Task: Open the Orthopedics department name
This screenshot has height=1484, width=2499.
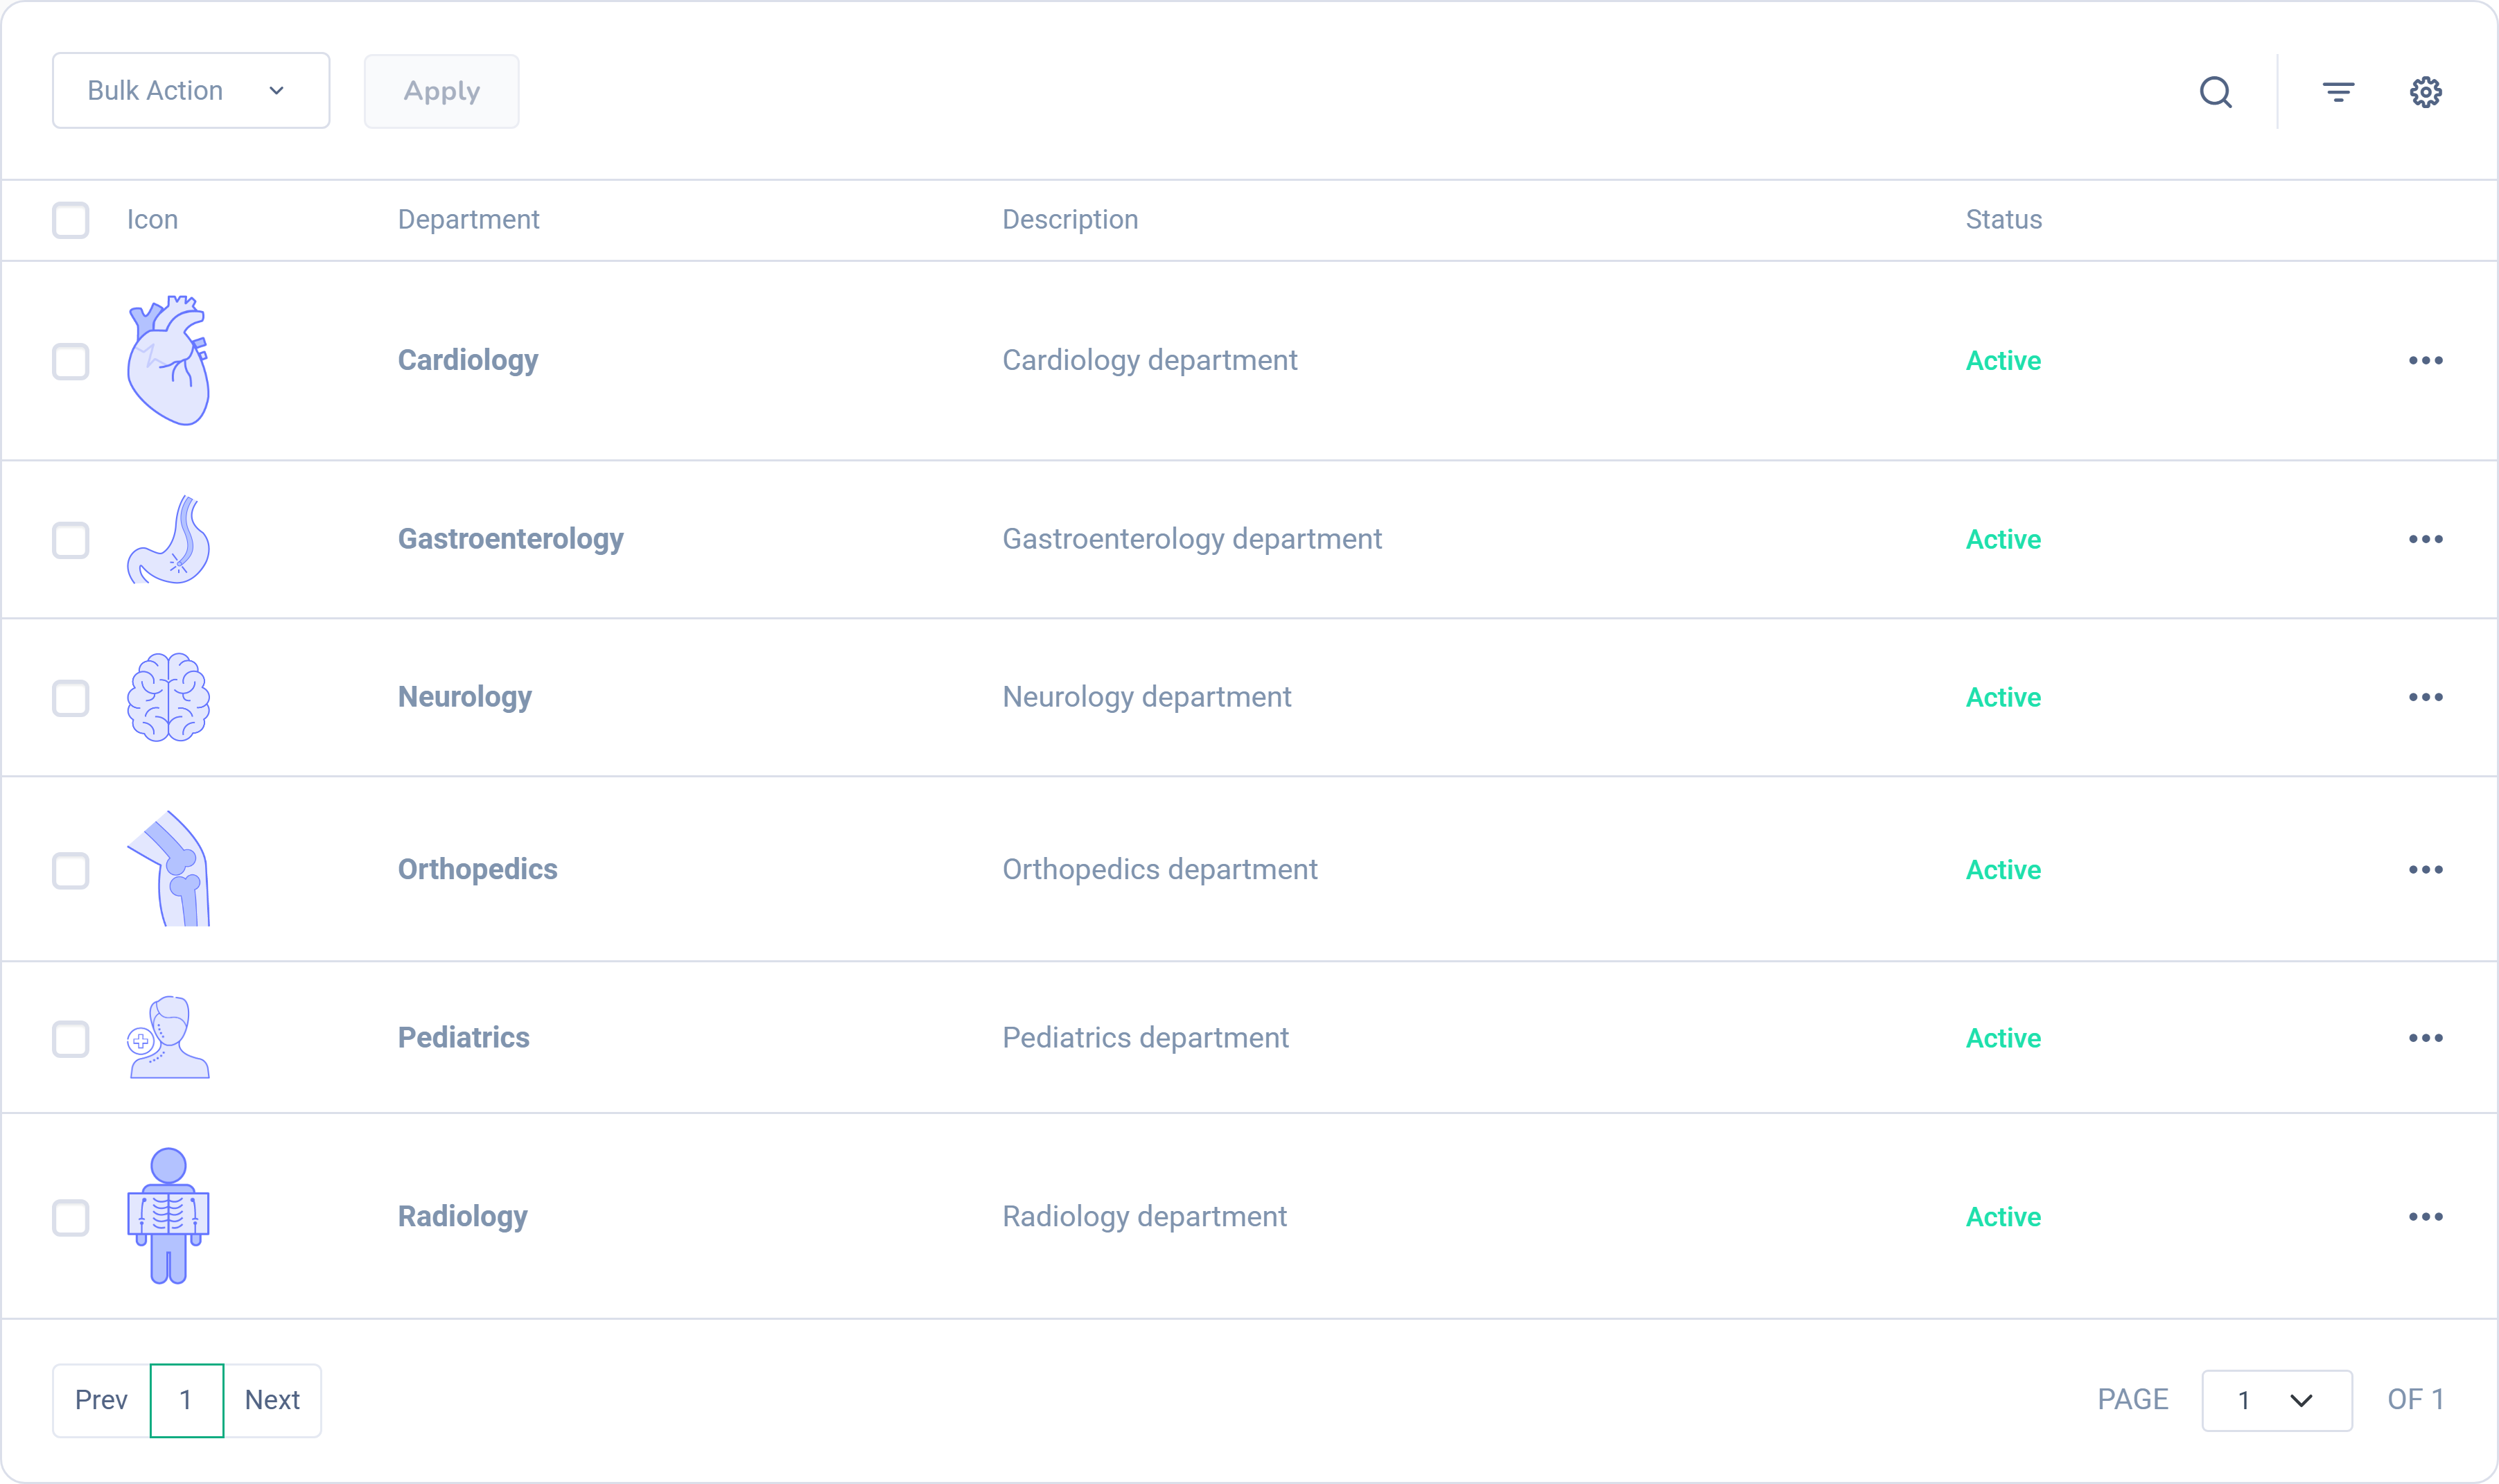Action: point(478,869)
